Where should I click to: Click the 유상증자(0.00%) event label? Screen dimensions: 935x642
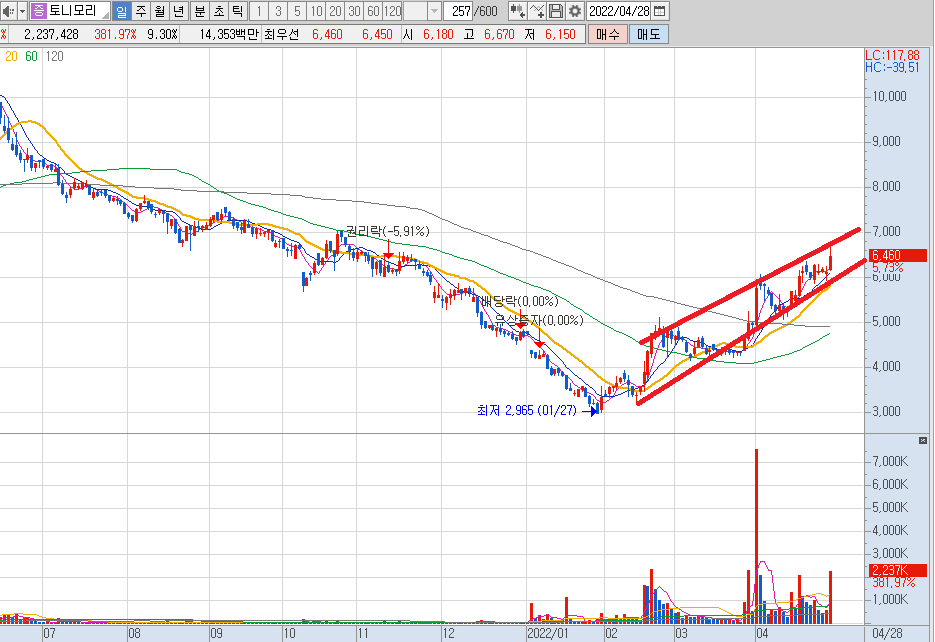point(538,320)
